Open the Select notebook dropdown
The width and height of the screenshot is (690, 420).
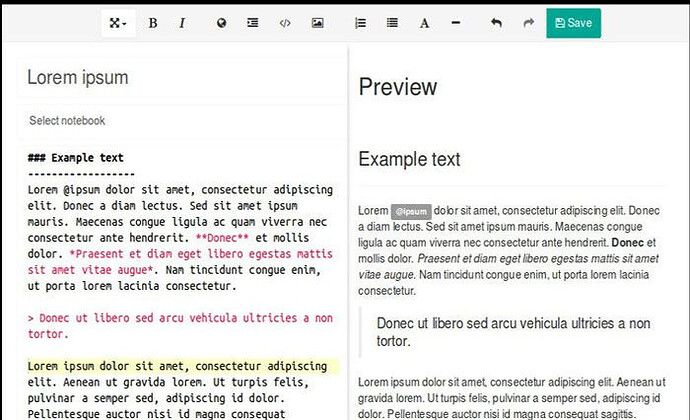pos(180,121)
